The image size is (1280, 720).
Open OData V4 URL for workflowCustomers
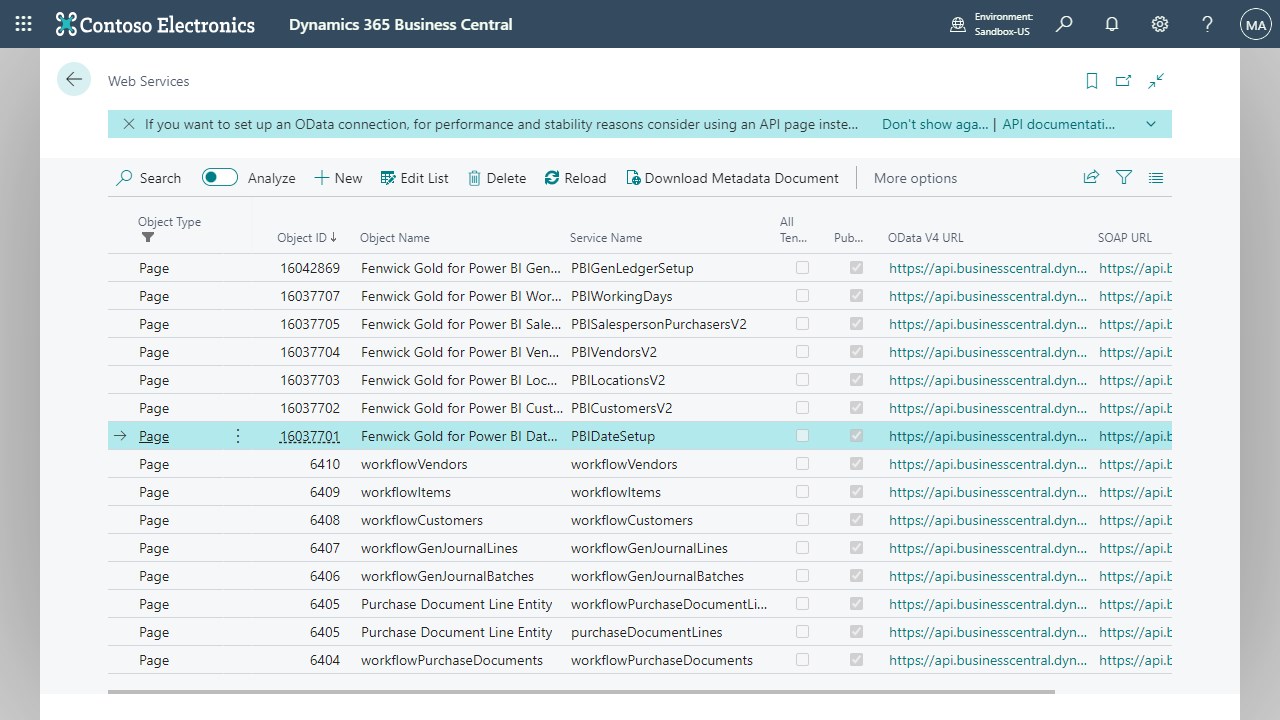[988, 520]
